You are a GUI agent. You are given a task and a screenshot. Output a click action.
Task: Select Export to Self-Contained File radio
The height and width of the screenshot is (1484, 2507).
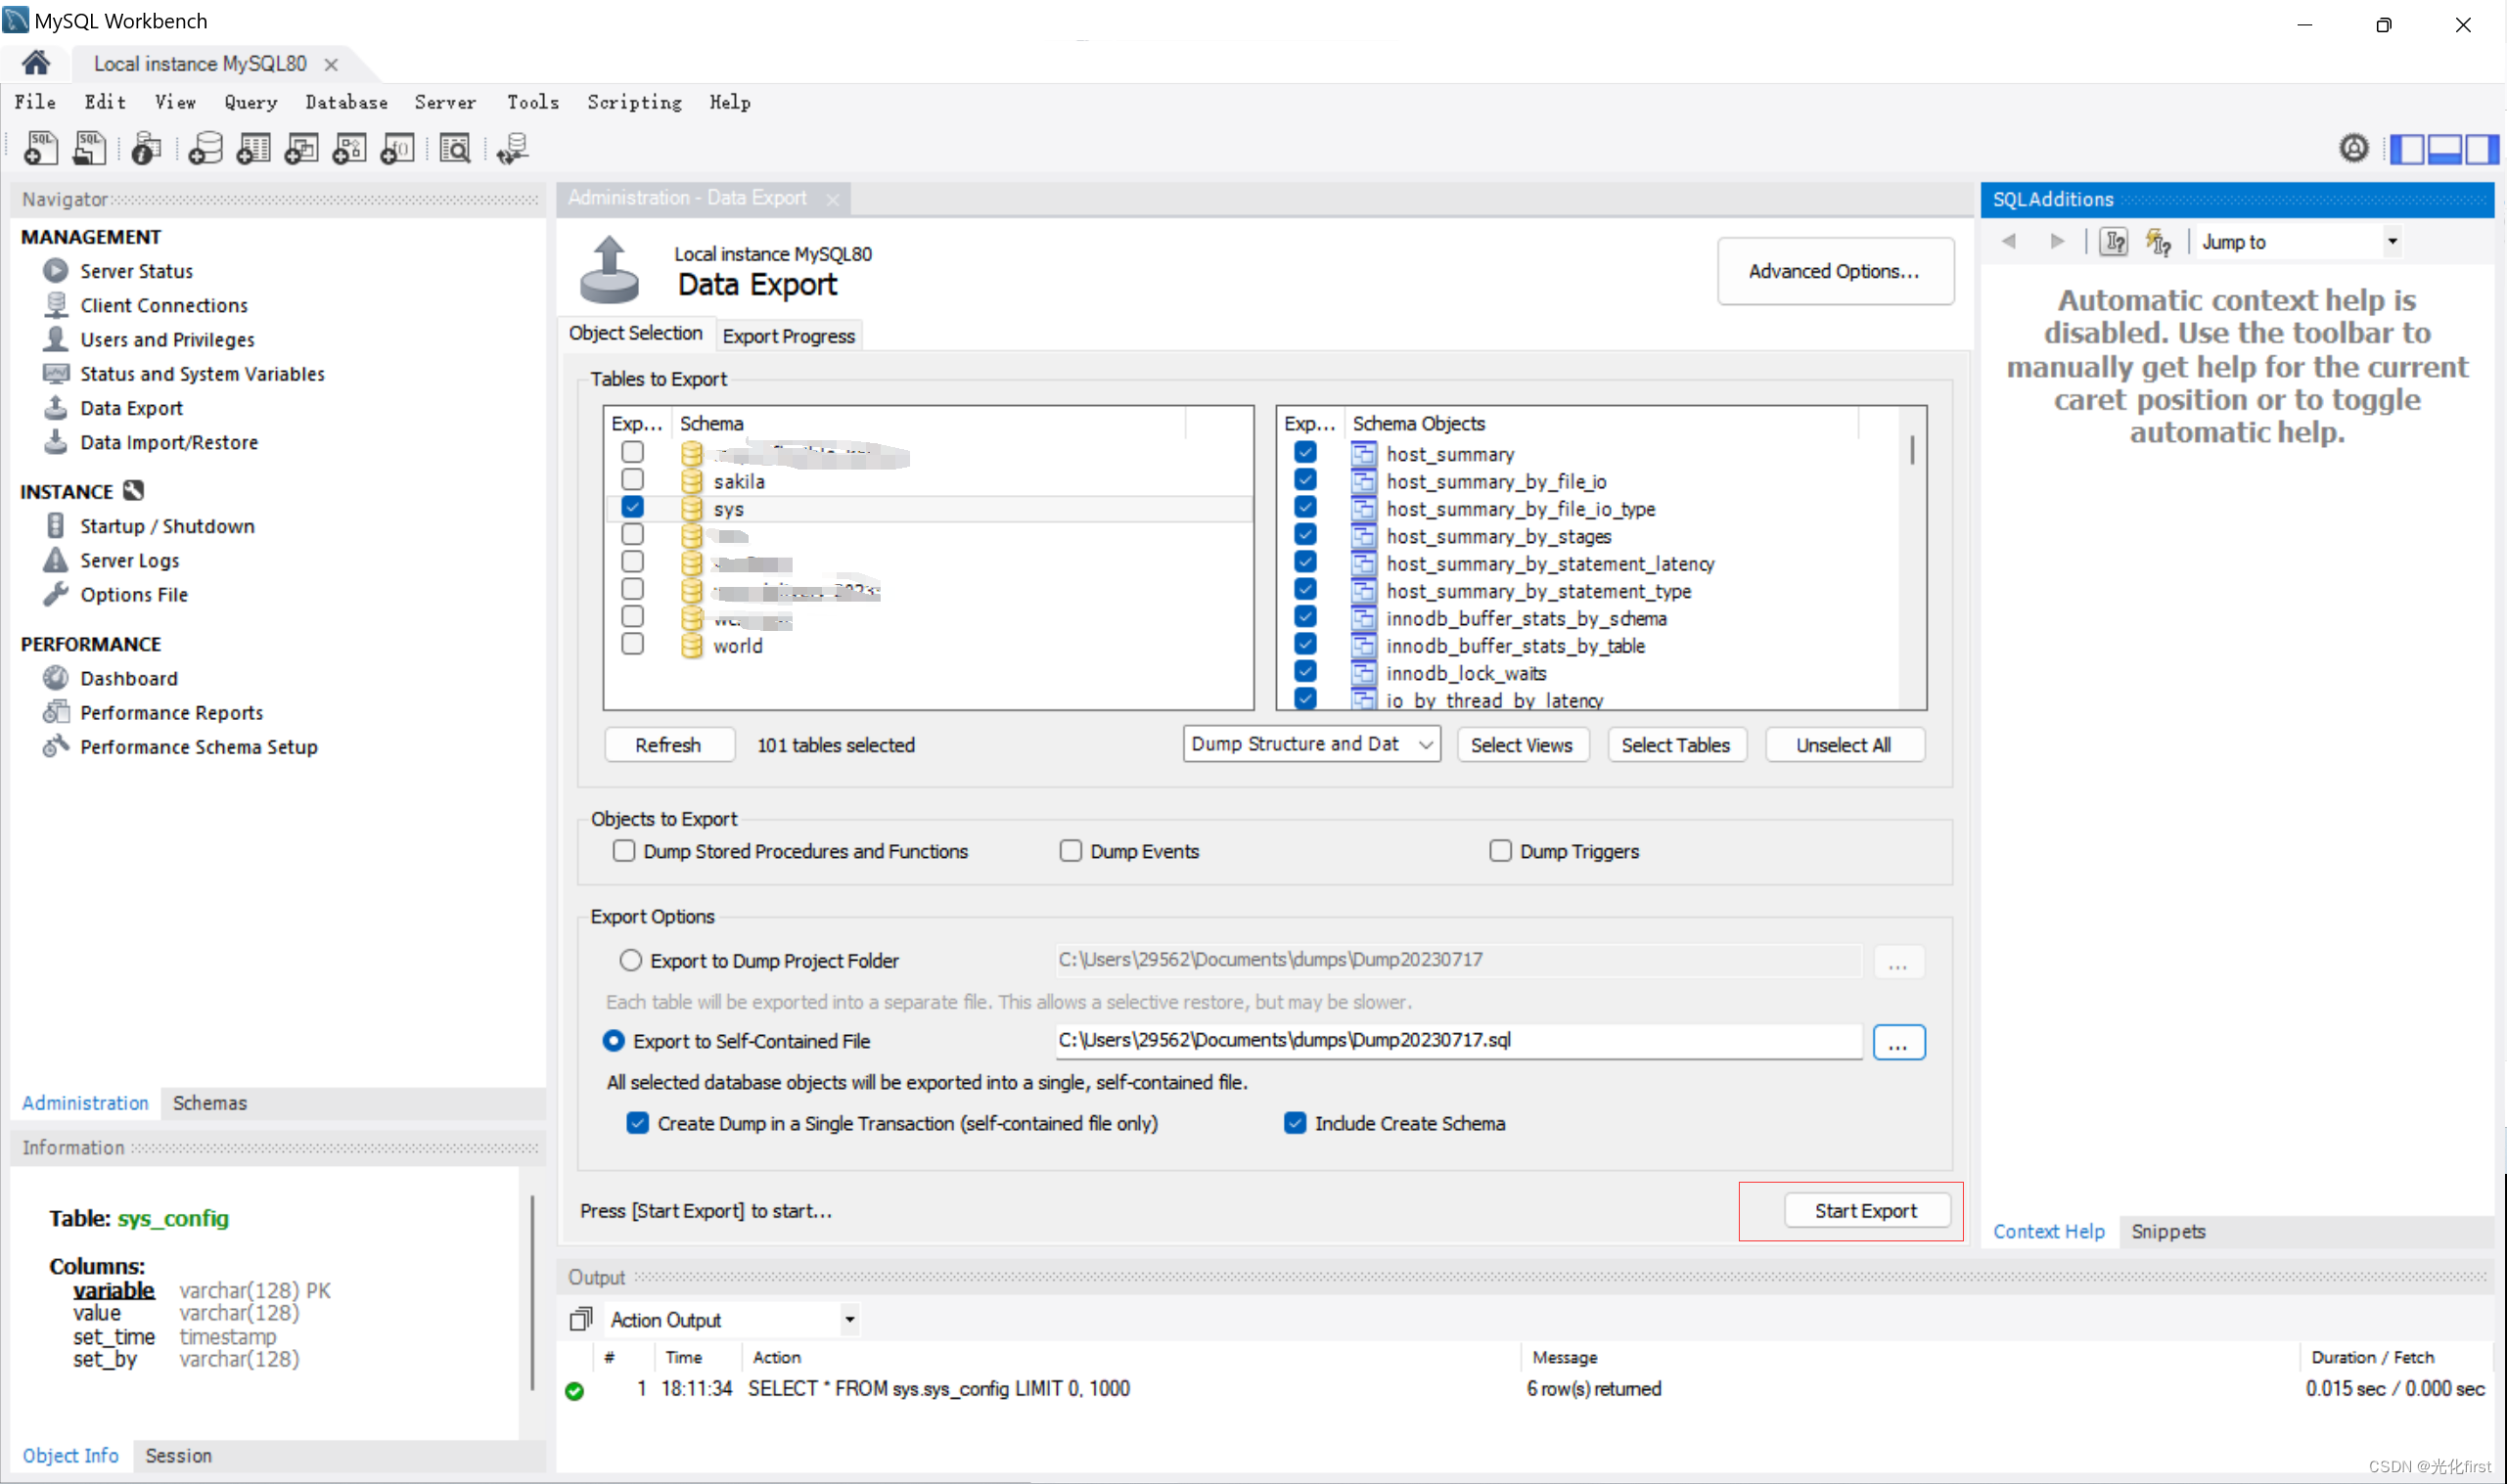pos(614,1041)
